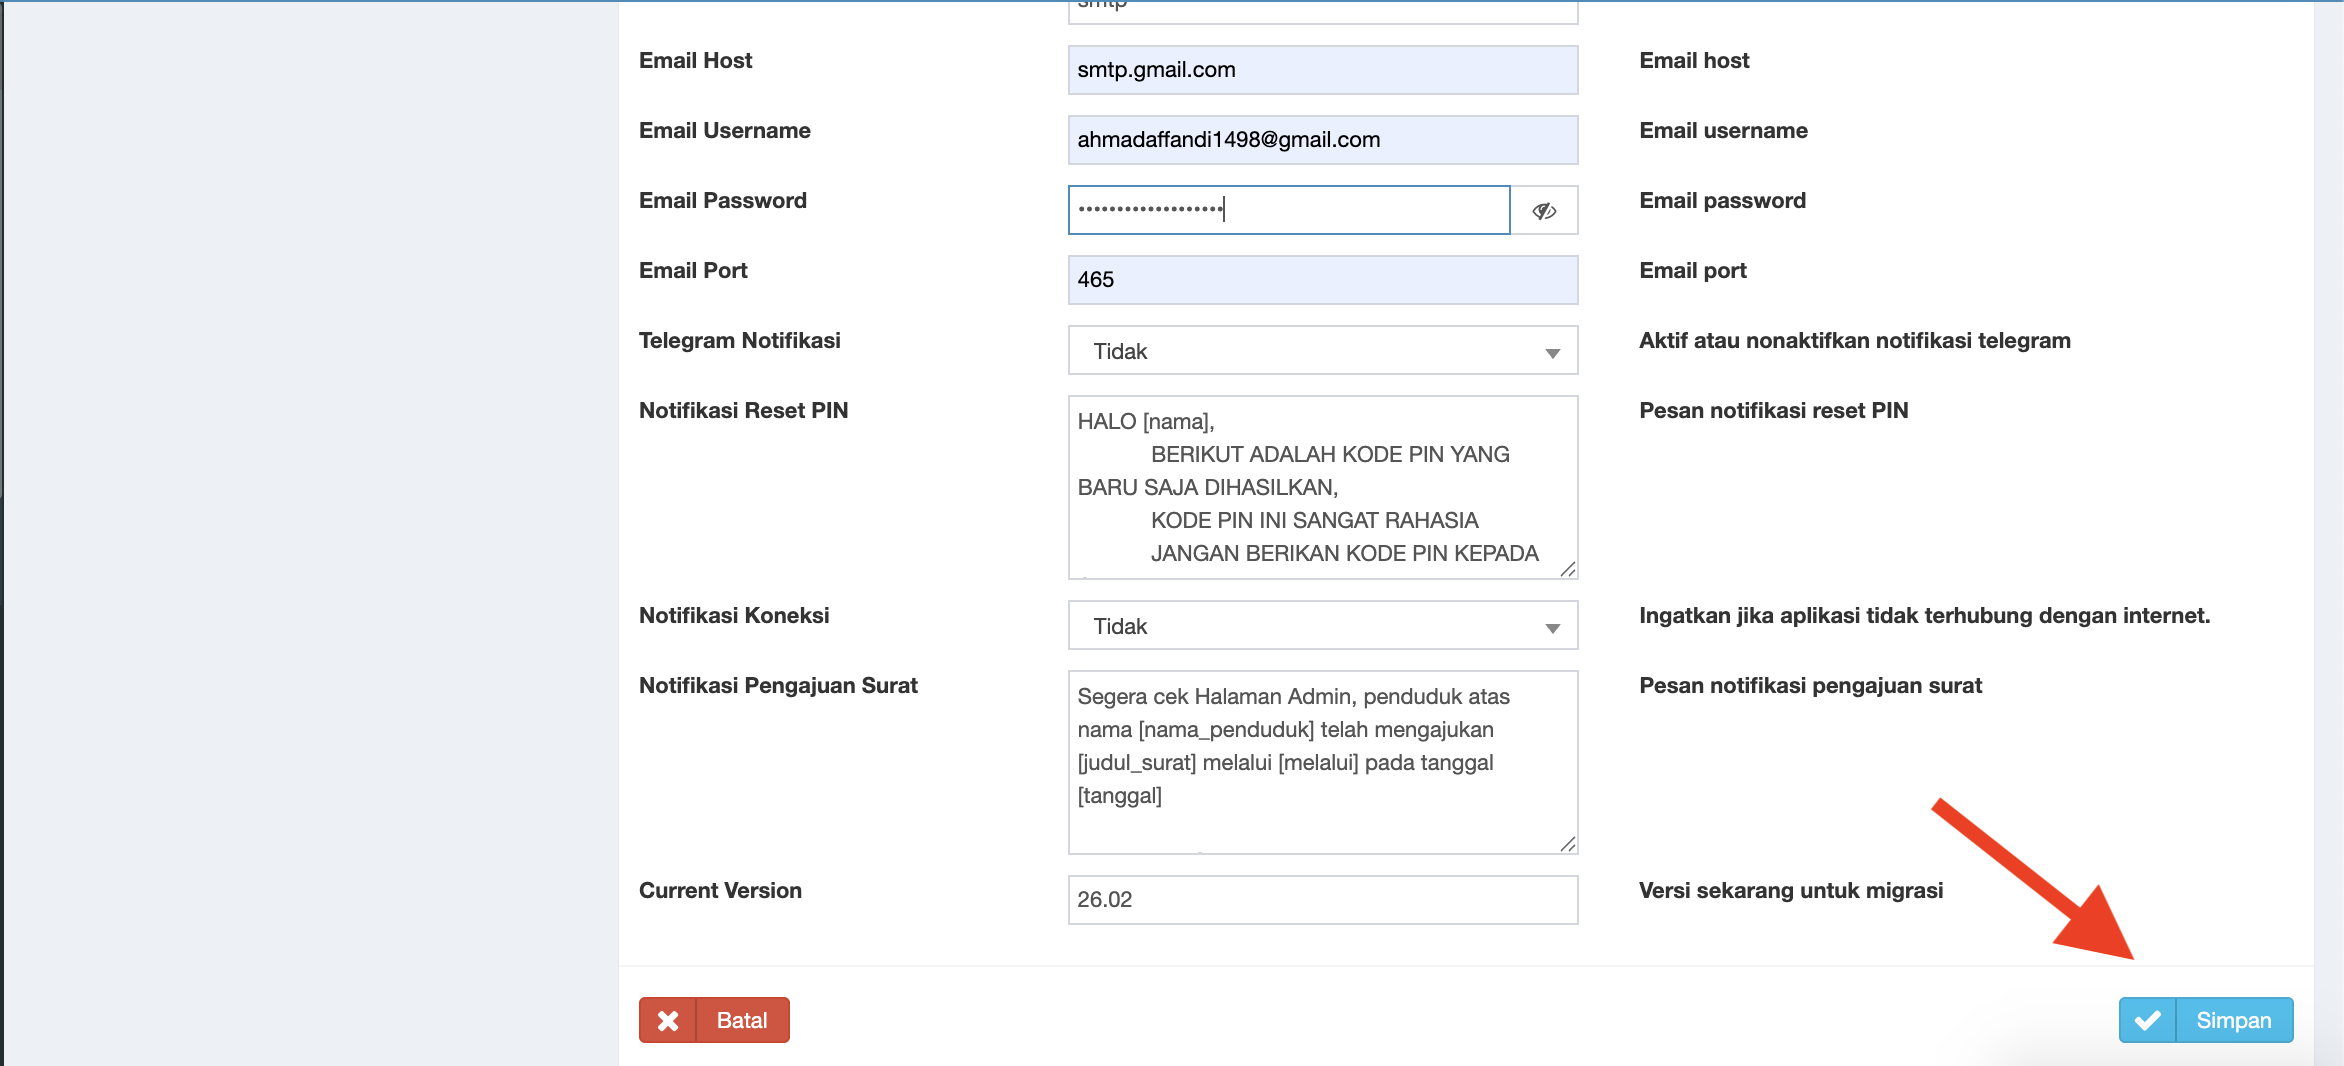The height and width of the screenshot is (1066, 2344).
Task: Click the partially visible smtp field at top
Action: point(1322,10)
